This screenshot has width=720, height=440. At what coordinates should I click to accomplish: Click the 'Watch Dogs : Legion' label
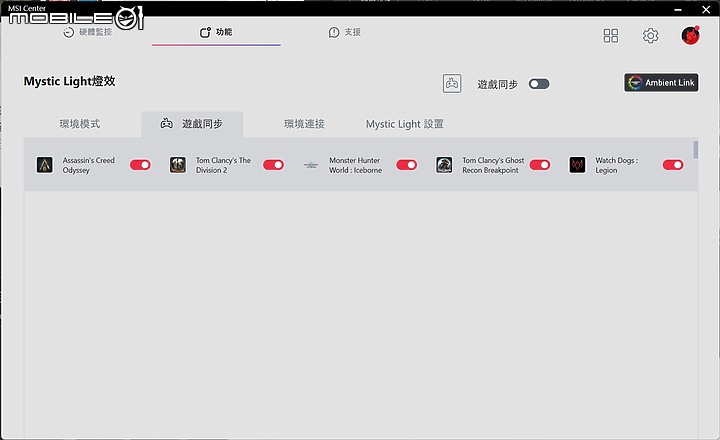(x=617, y=165)
